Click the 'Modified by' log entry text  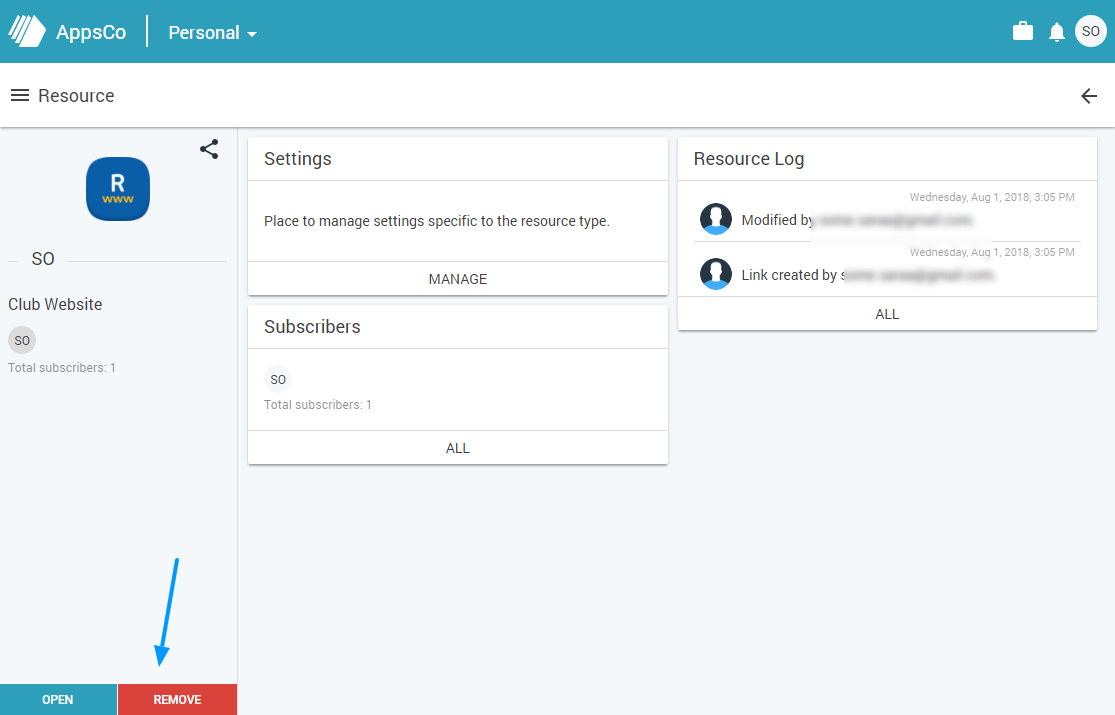(x=857, y=221)
